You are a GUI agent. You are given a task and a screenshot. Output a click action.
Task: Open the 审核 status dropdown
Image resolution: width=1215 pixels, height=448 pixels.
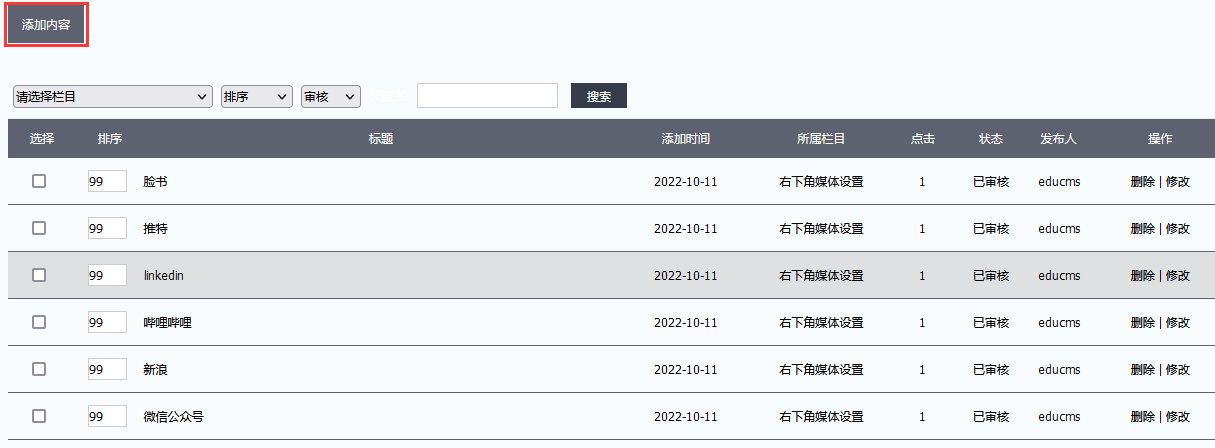click(330, 96)
